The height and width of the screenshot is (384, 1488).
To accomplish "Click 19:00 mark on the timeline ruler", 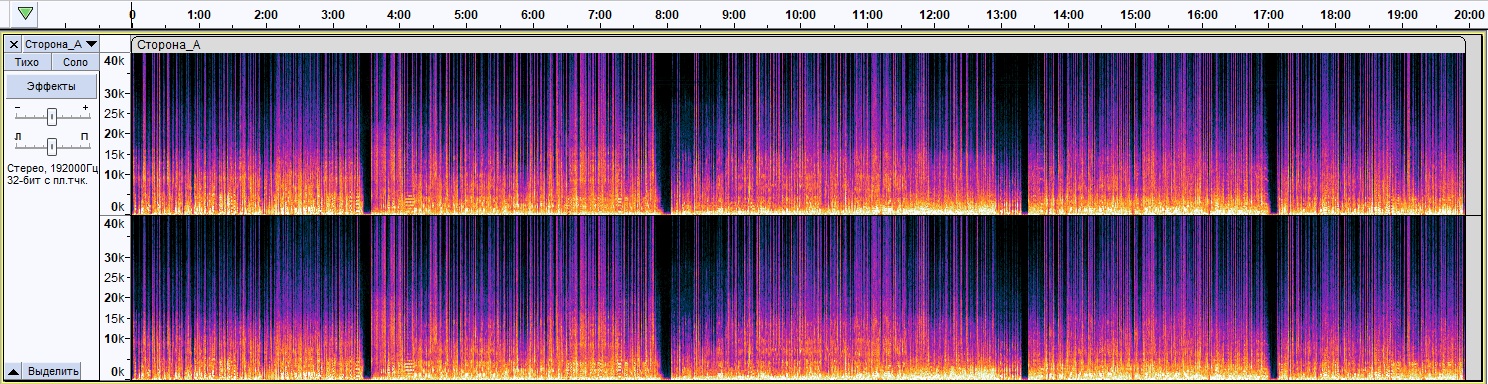I will pyautogui.click(x=1402, y=15).
